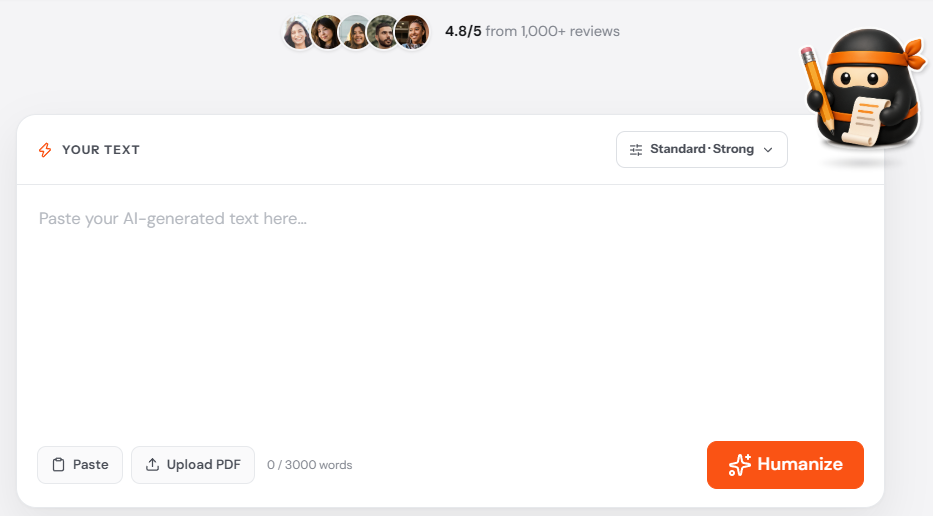Click the second reviewer avatar photo
The height and width of the screenshot is (516, 933).
pos(326,32)
